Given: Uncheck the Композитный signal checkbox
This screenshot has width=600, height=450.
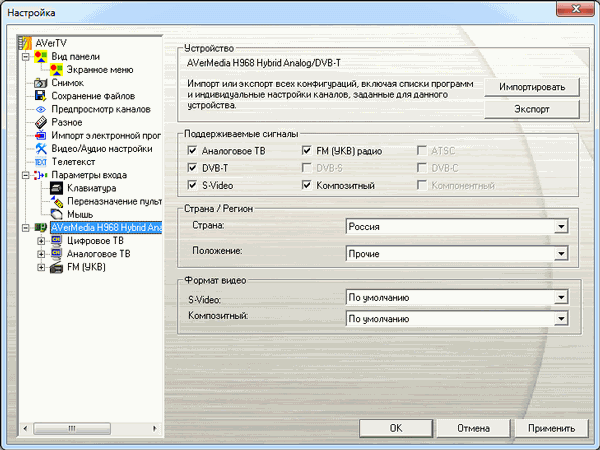Looking at the screenshot, I should 307,185.
